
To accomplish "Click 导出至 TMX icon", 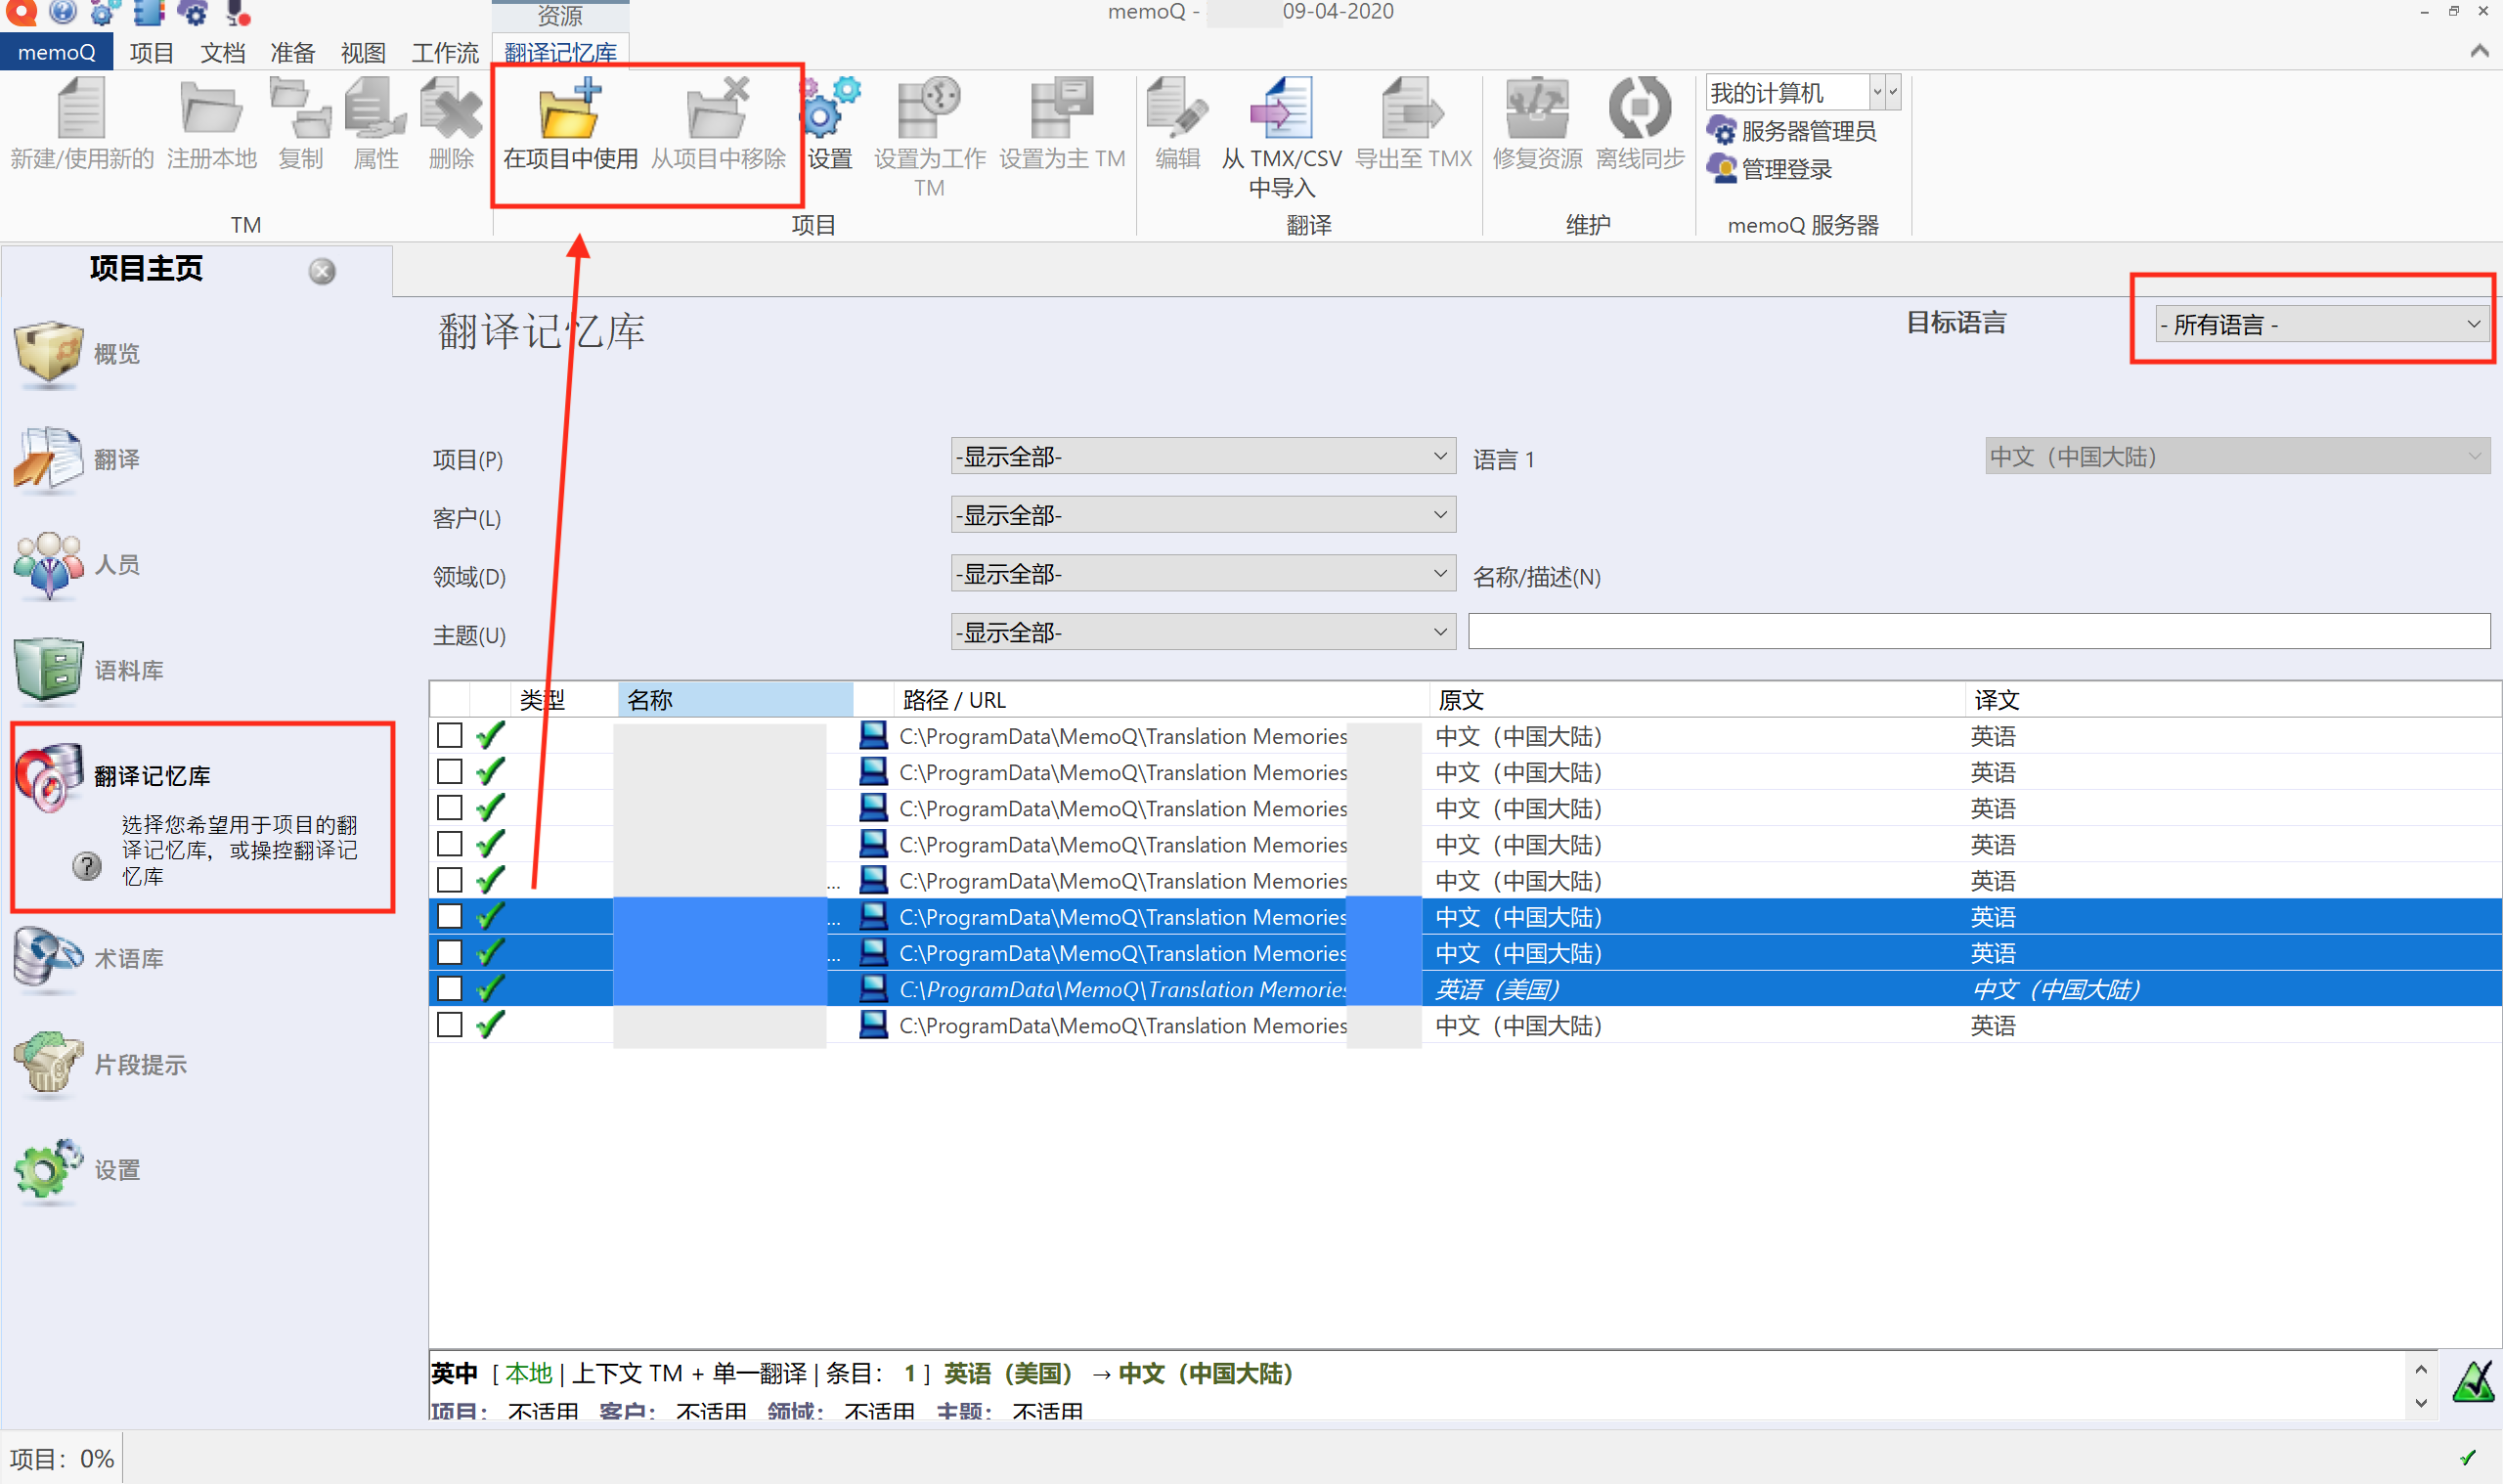I will point(1412,107).
